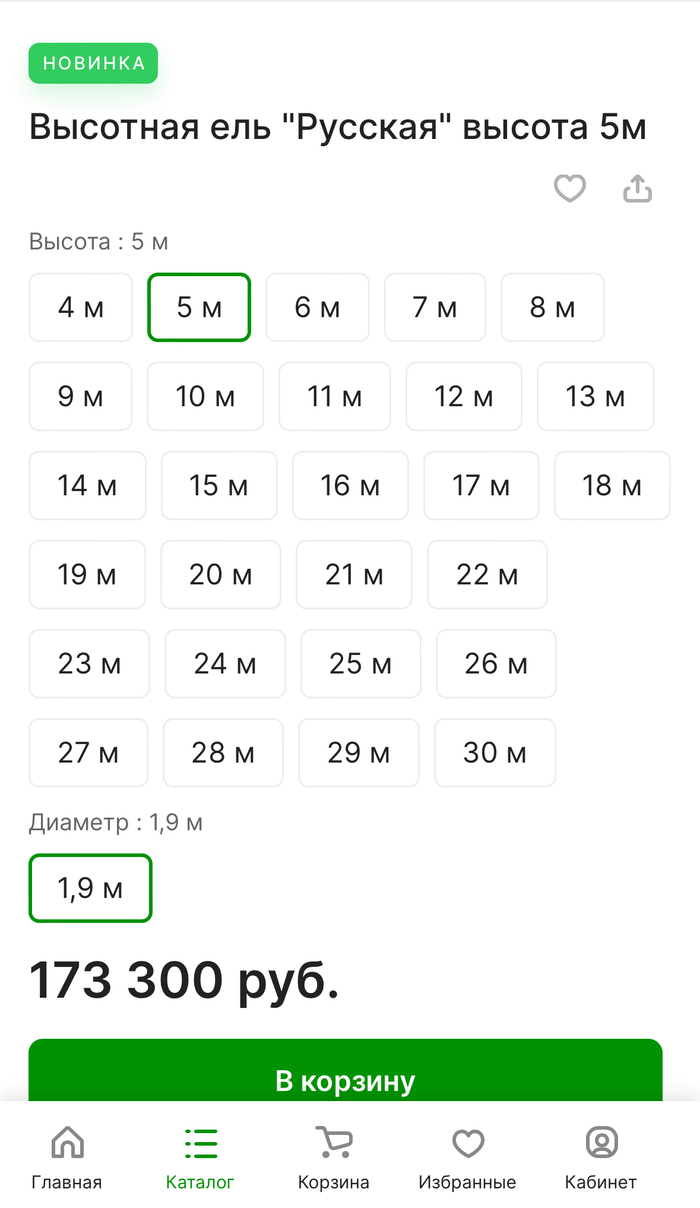This screenshot has height=1208, width=700.
Task: Pick the 16 м height option
Action: pyautogui.click(x=350, y=485)
